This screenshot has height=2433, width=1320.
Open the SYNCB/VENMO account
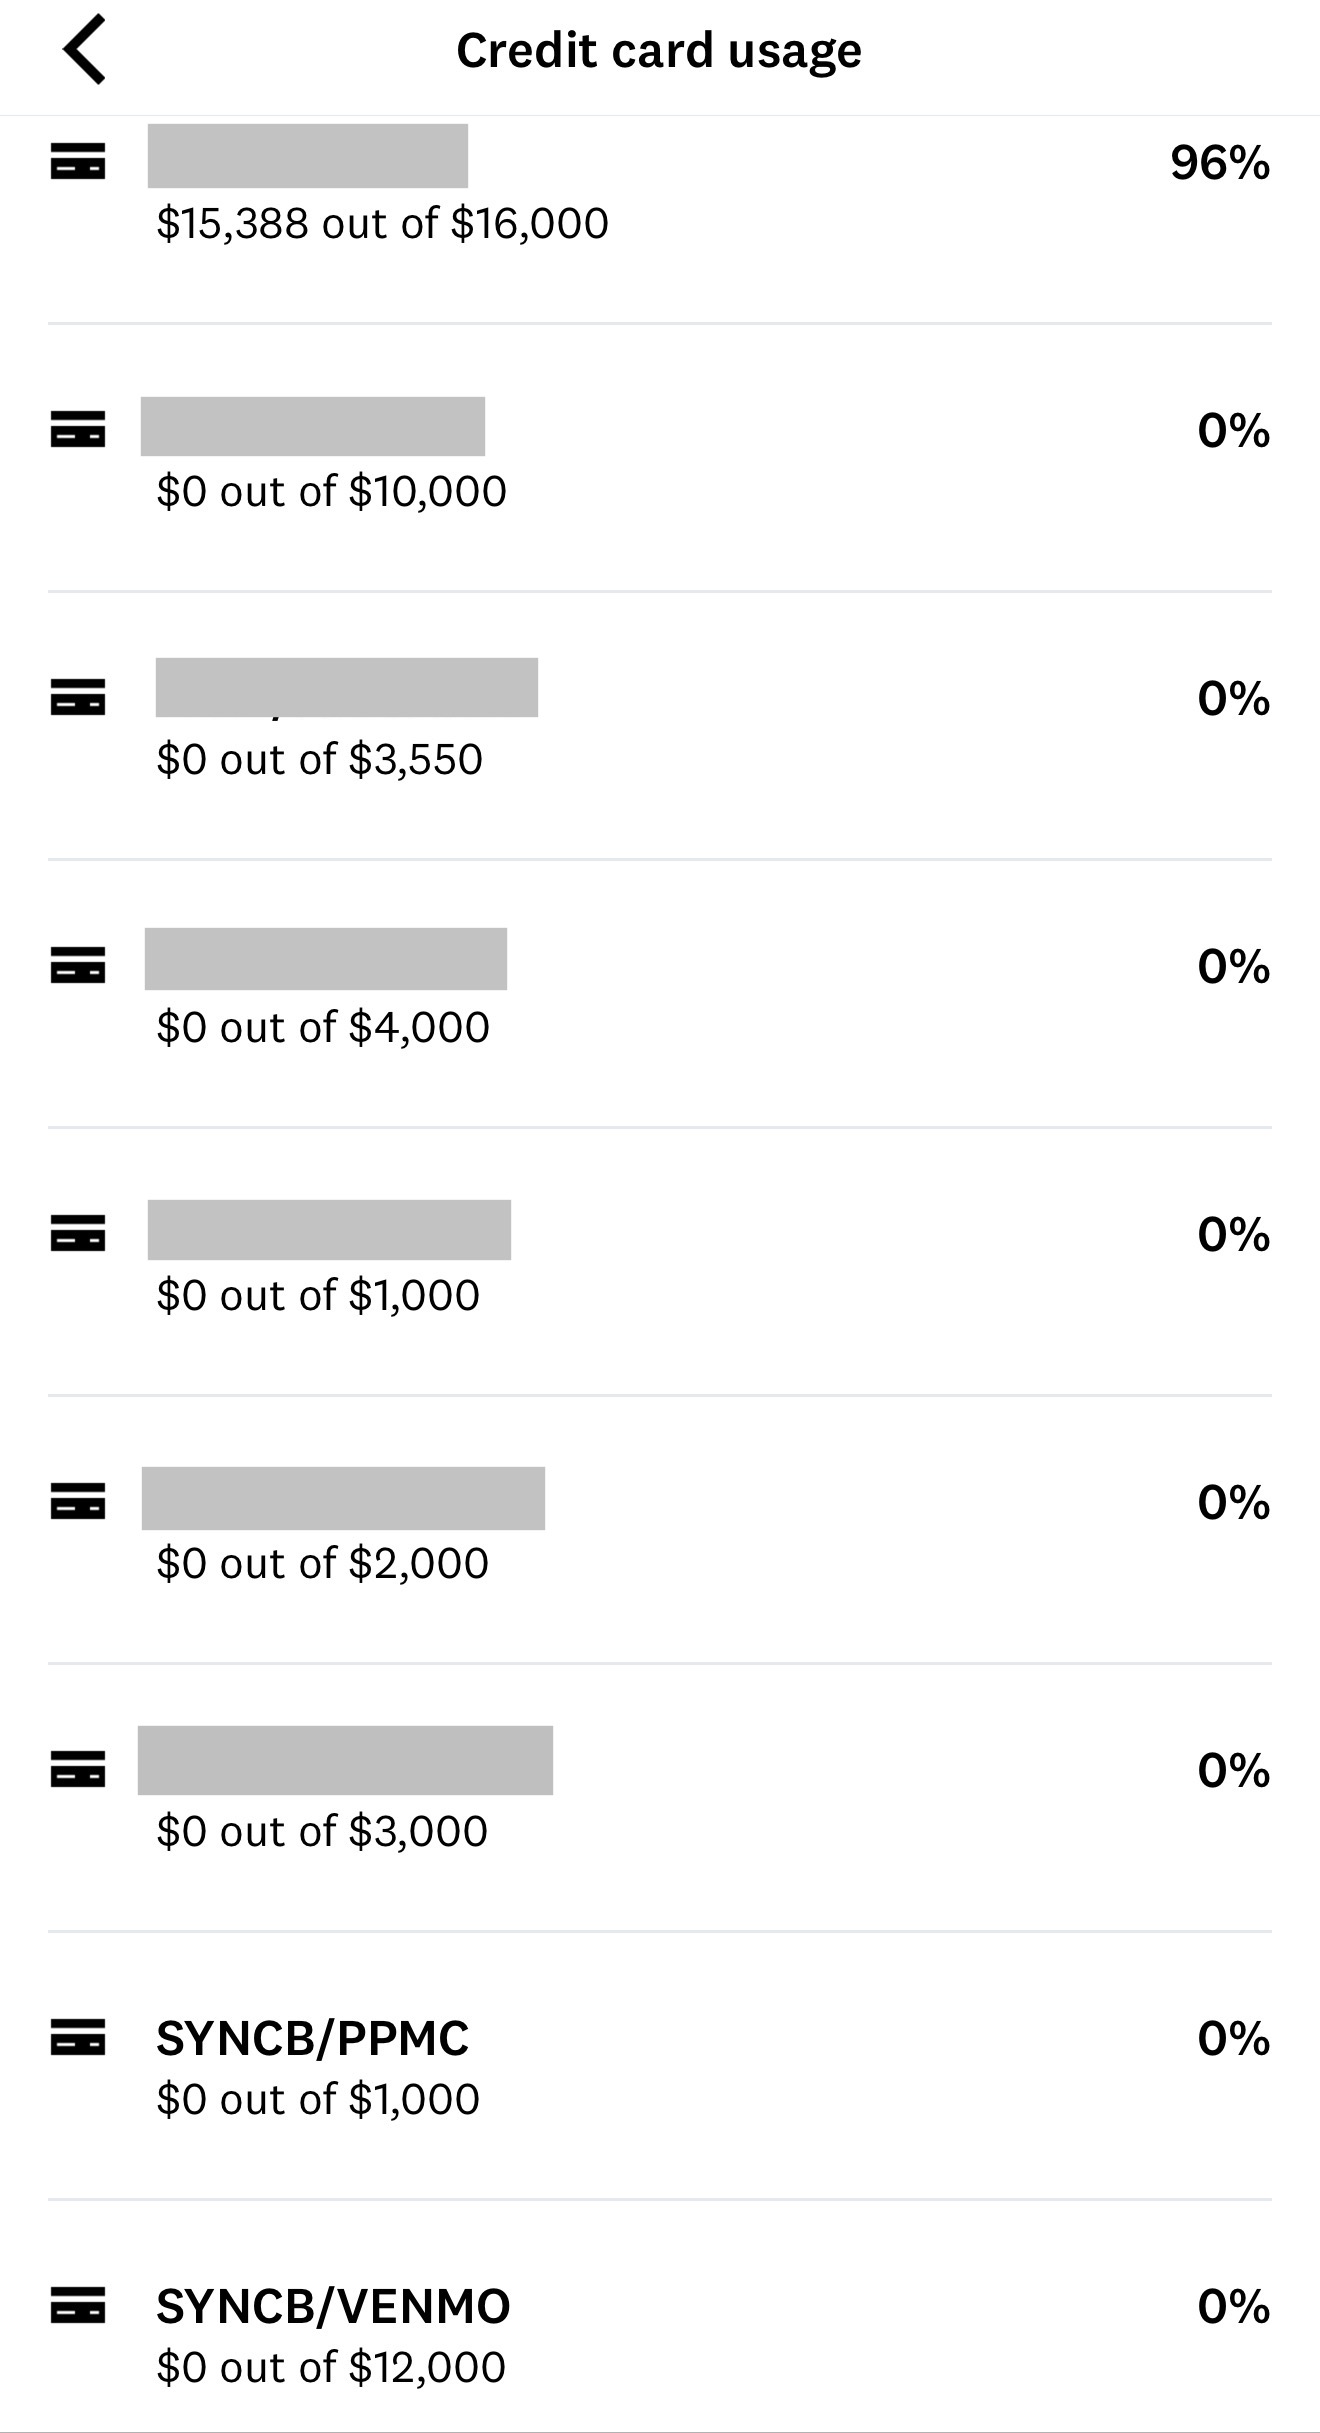point(333,2306)
